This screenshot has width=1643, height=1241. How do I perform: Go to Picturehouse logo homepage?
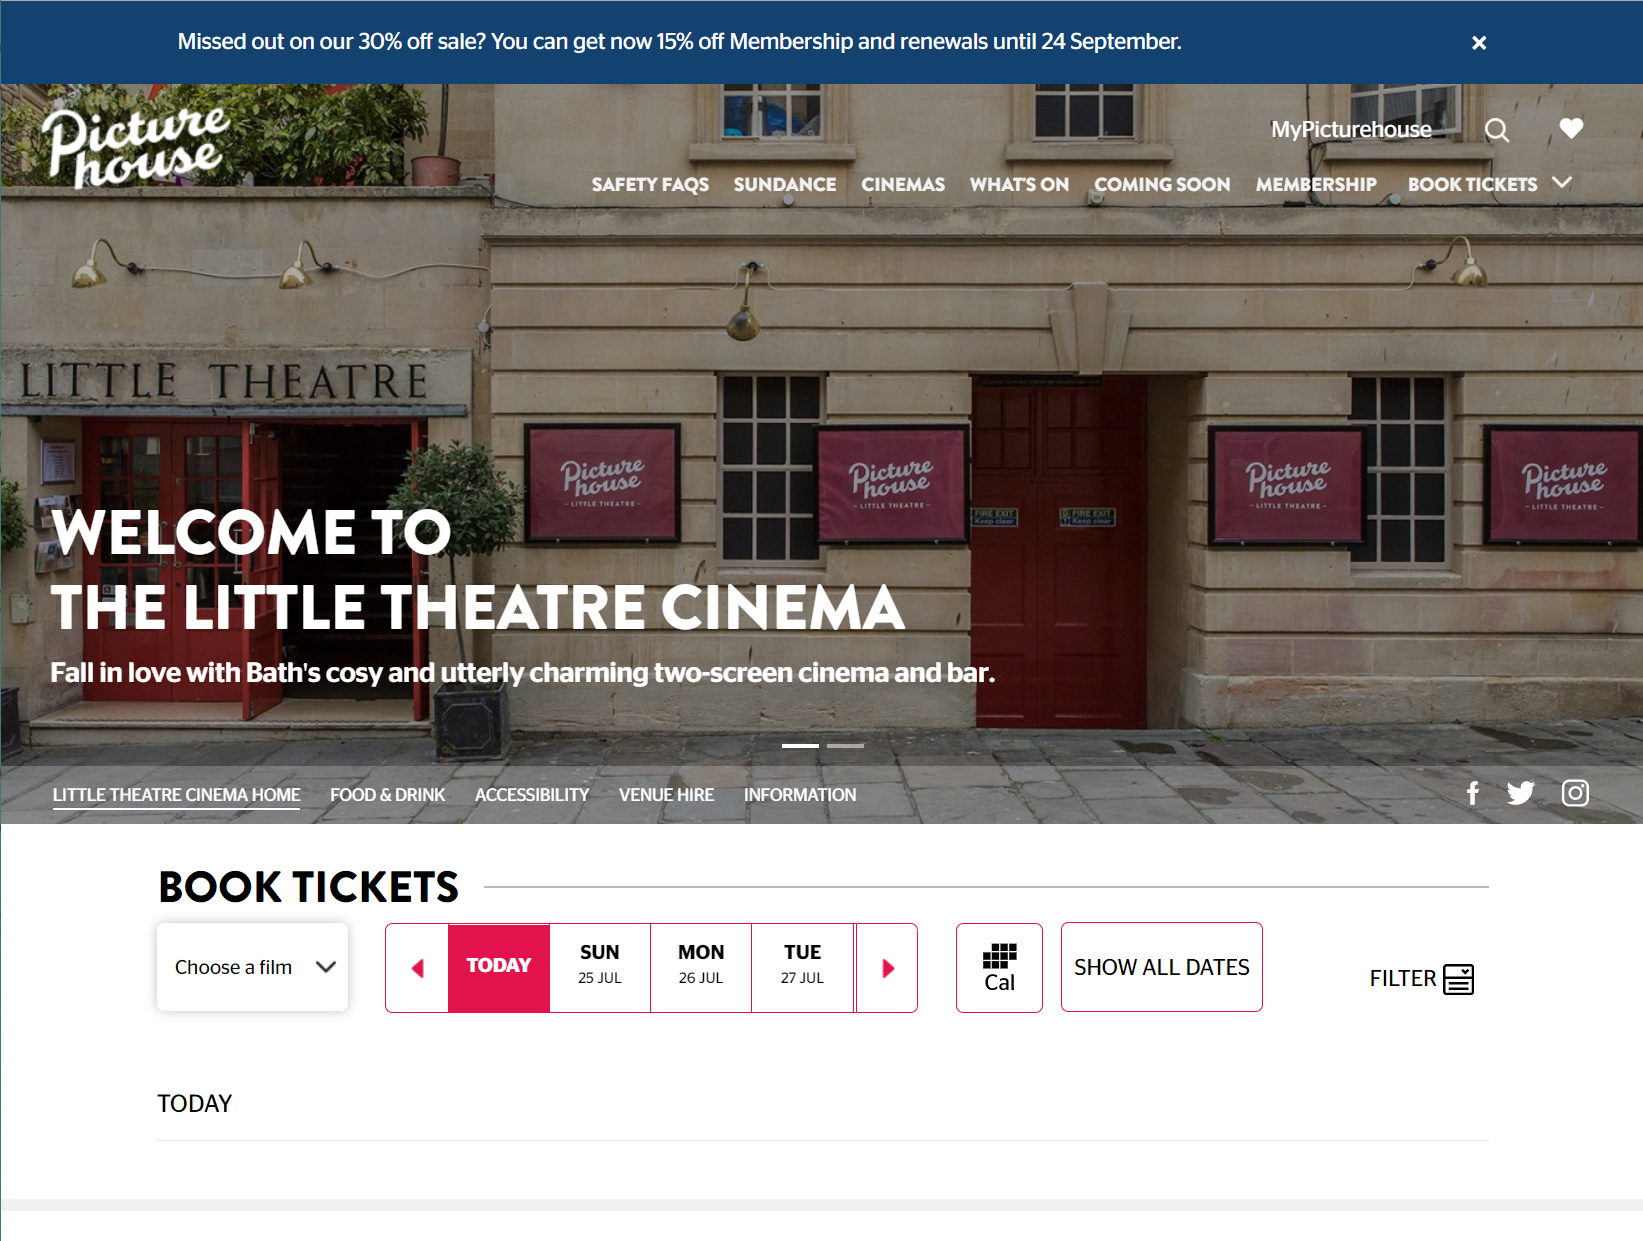click(136, 146)
